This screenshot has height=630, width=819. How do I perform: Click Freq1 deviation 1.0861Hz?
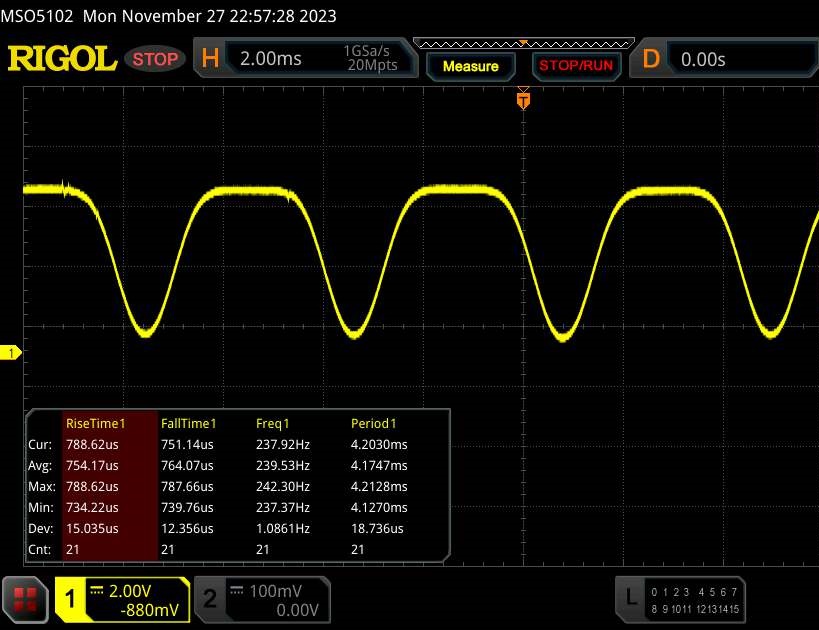[283, 528]
